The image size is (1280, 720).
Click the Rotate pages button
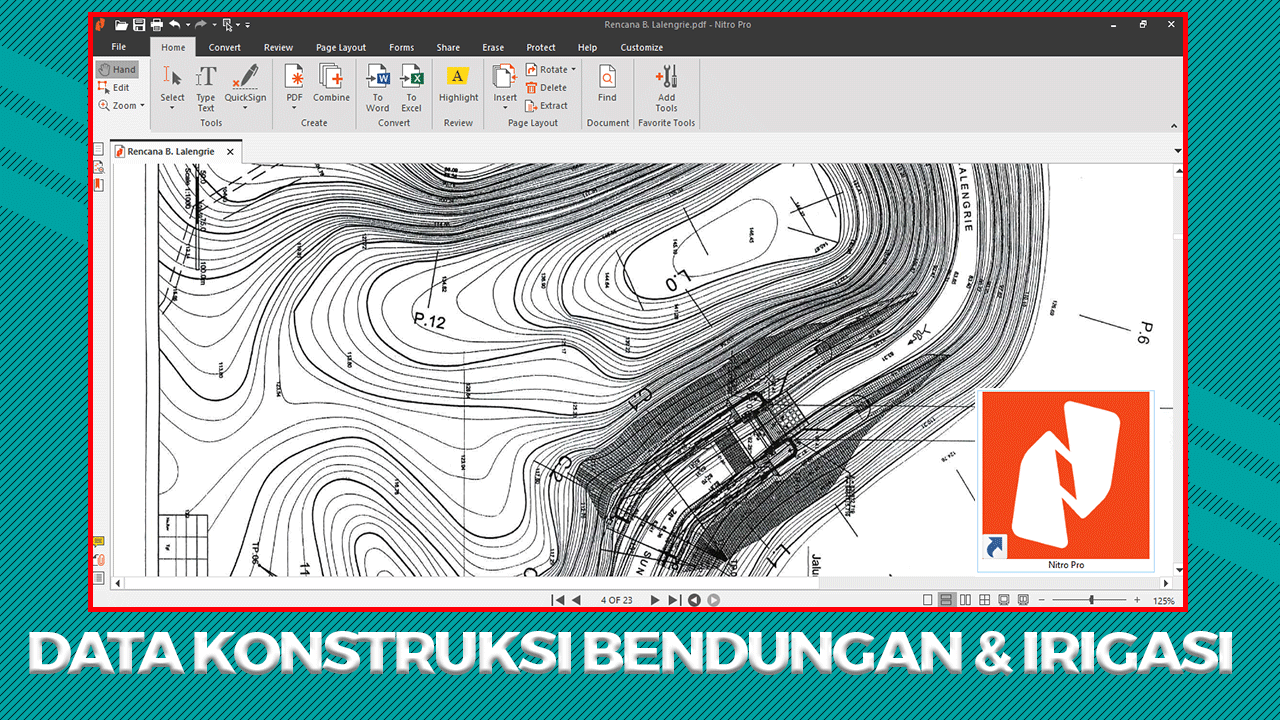[546, 70]
